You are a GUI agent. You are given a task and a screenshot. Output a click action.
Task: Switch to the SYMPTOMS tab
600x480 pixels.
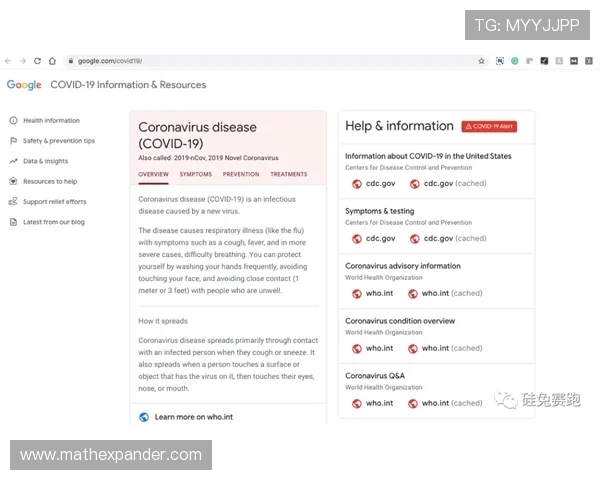click(196, 174)
